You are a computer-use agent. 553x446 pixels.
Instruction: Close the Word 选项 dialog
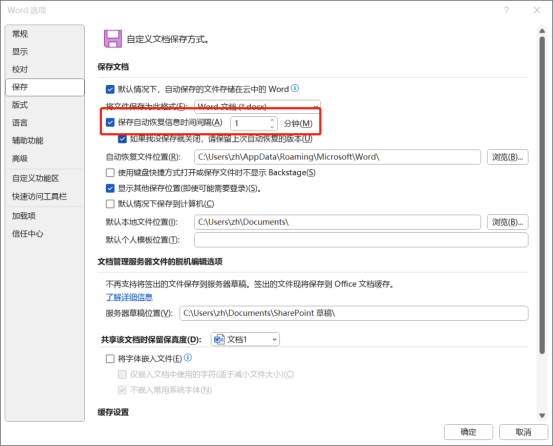tap(537, 10)
